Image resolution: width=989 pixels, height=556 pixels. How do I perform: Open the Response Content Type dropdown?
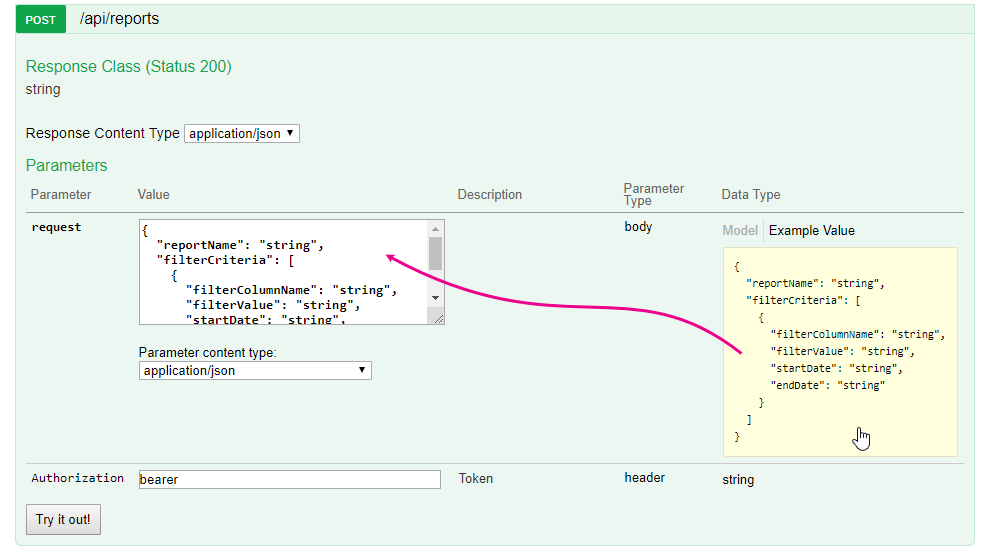[242, 134]
